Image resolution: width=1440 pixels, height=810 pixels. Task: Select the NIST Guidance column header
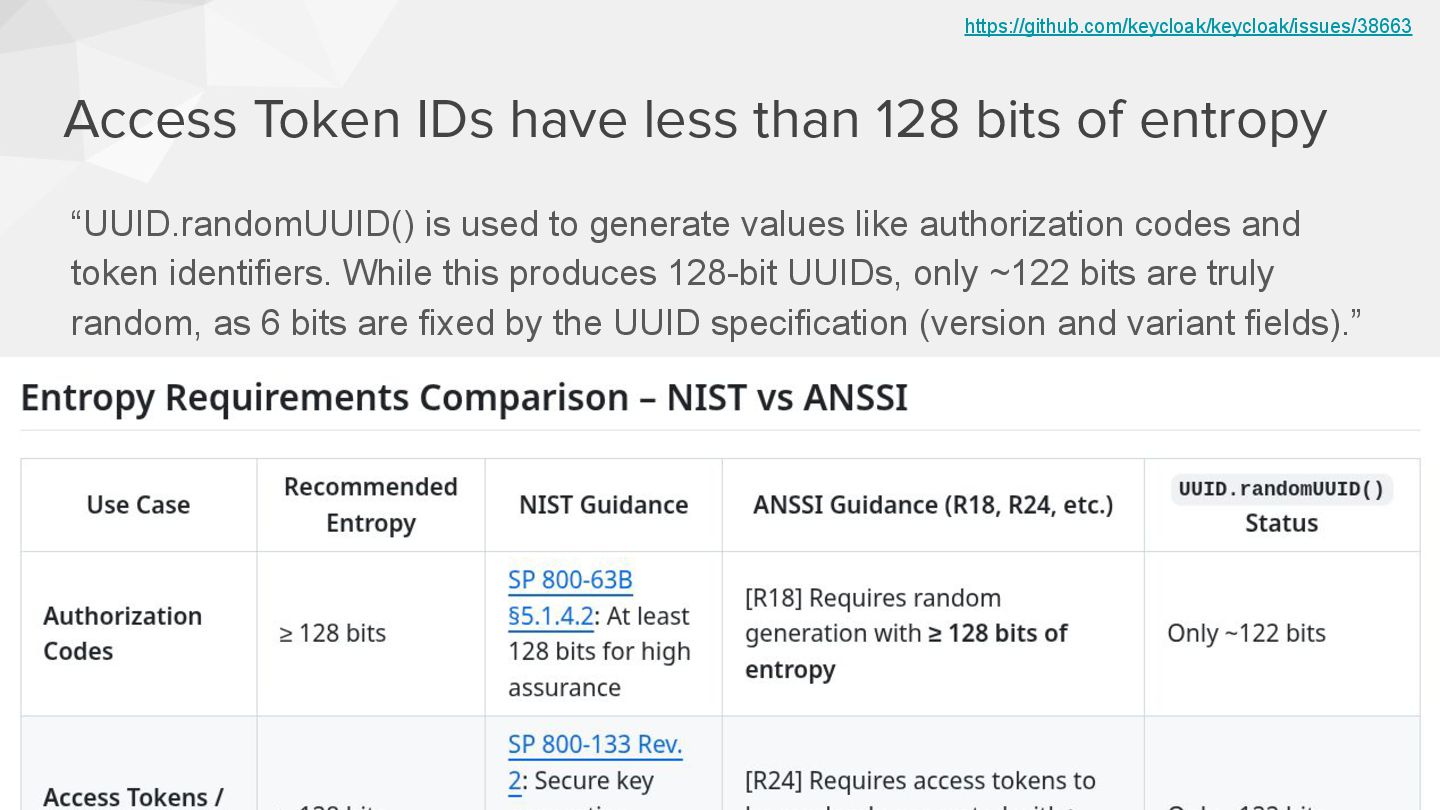tap(603, 505)
